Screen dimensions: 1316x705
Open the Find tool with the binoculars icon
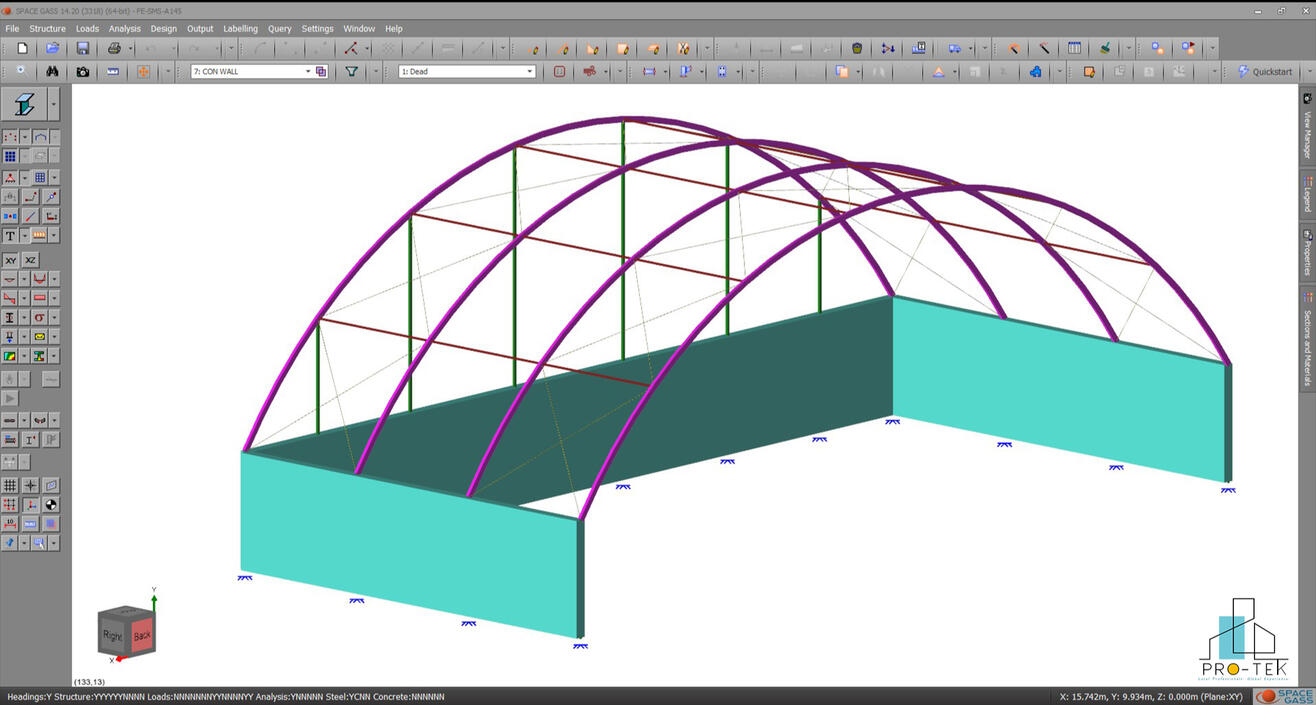click(x=52, y=71)
